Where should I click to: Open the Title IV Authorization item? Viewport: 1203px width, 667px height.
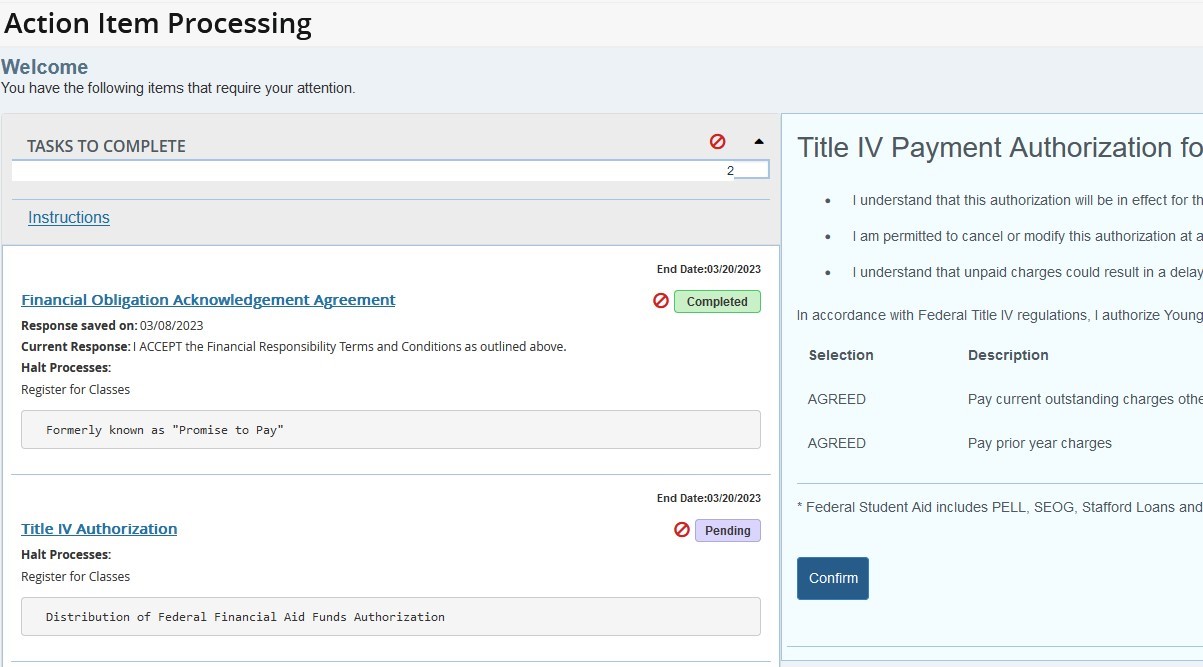tap(99, 529)
